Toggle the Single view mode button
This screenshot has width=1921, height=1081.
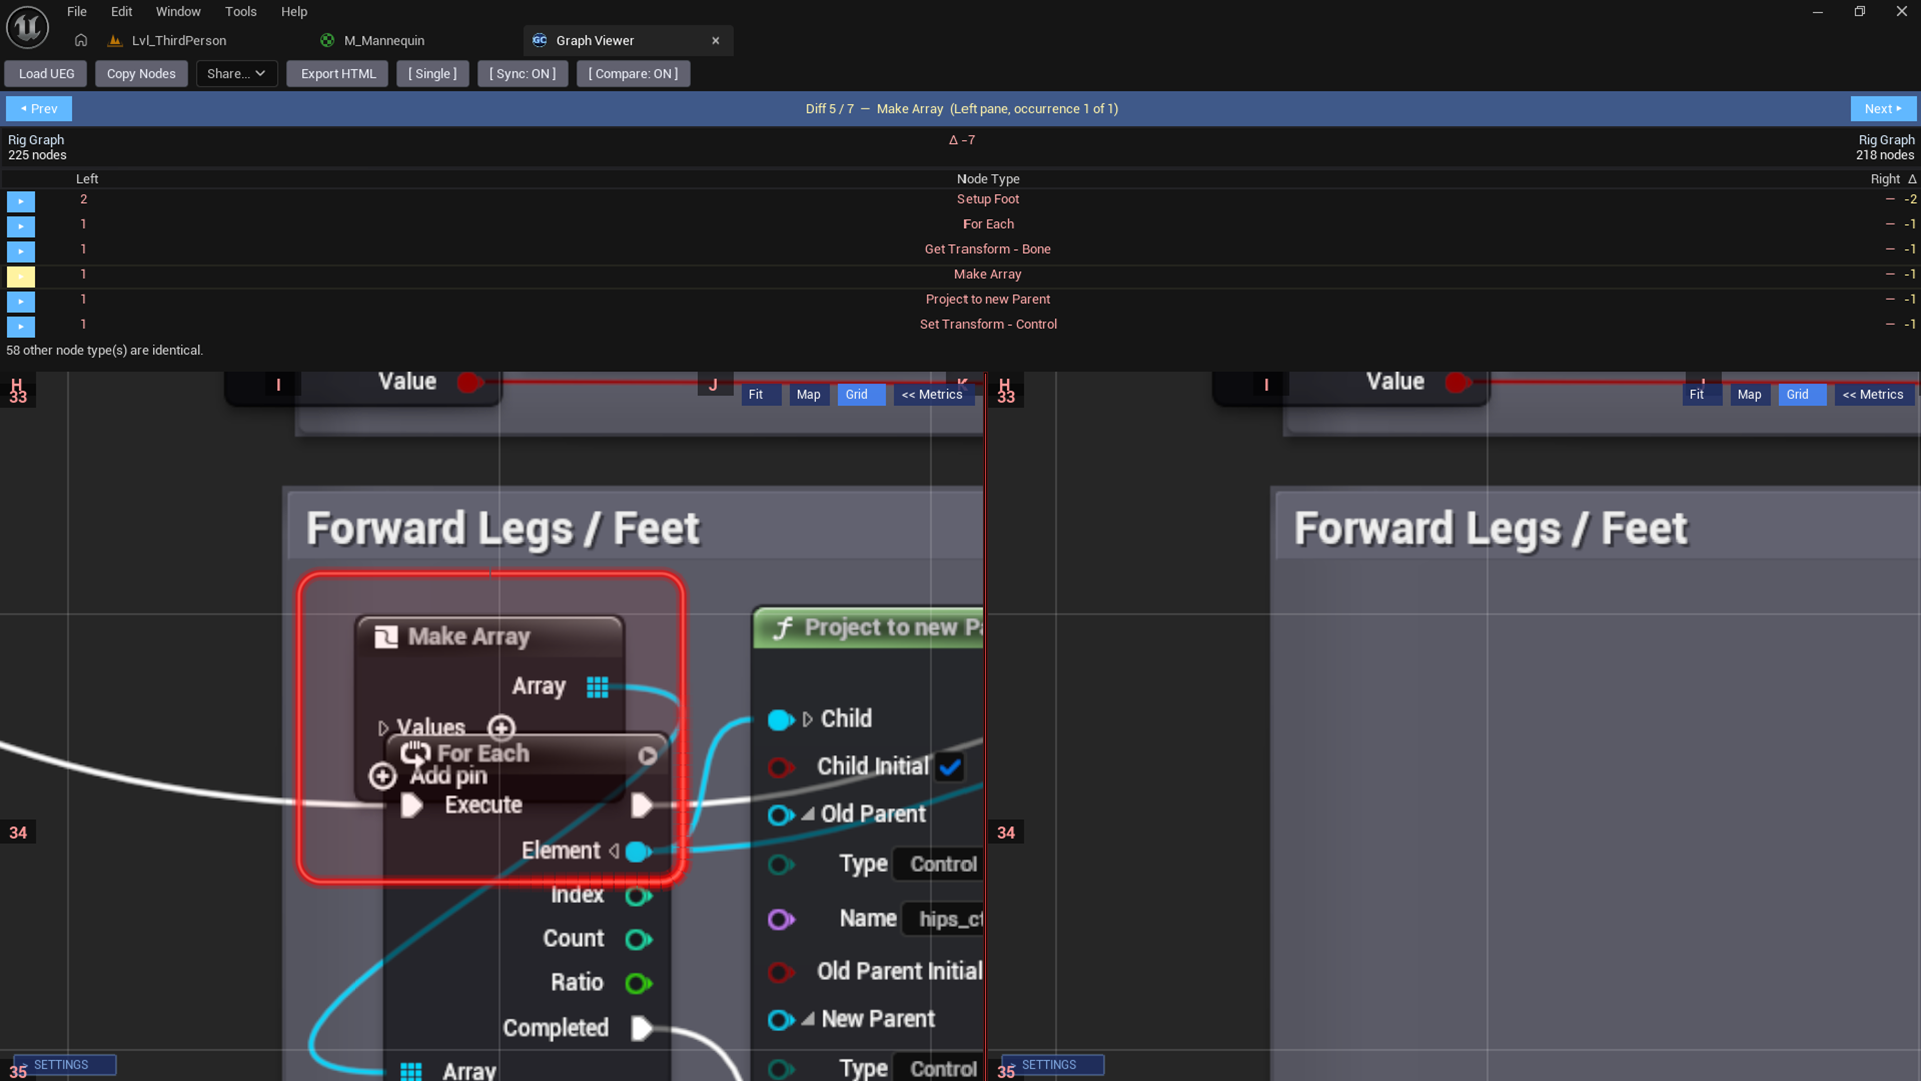pyautogui.click(x=432, y=74)
